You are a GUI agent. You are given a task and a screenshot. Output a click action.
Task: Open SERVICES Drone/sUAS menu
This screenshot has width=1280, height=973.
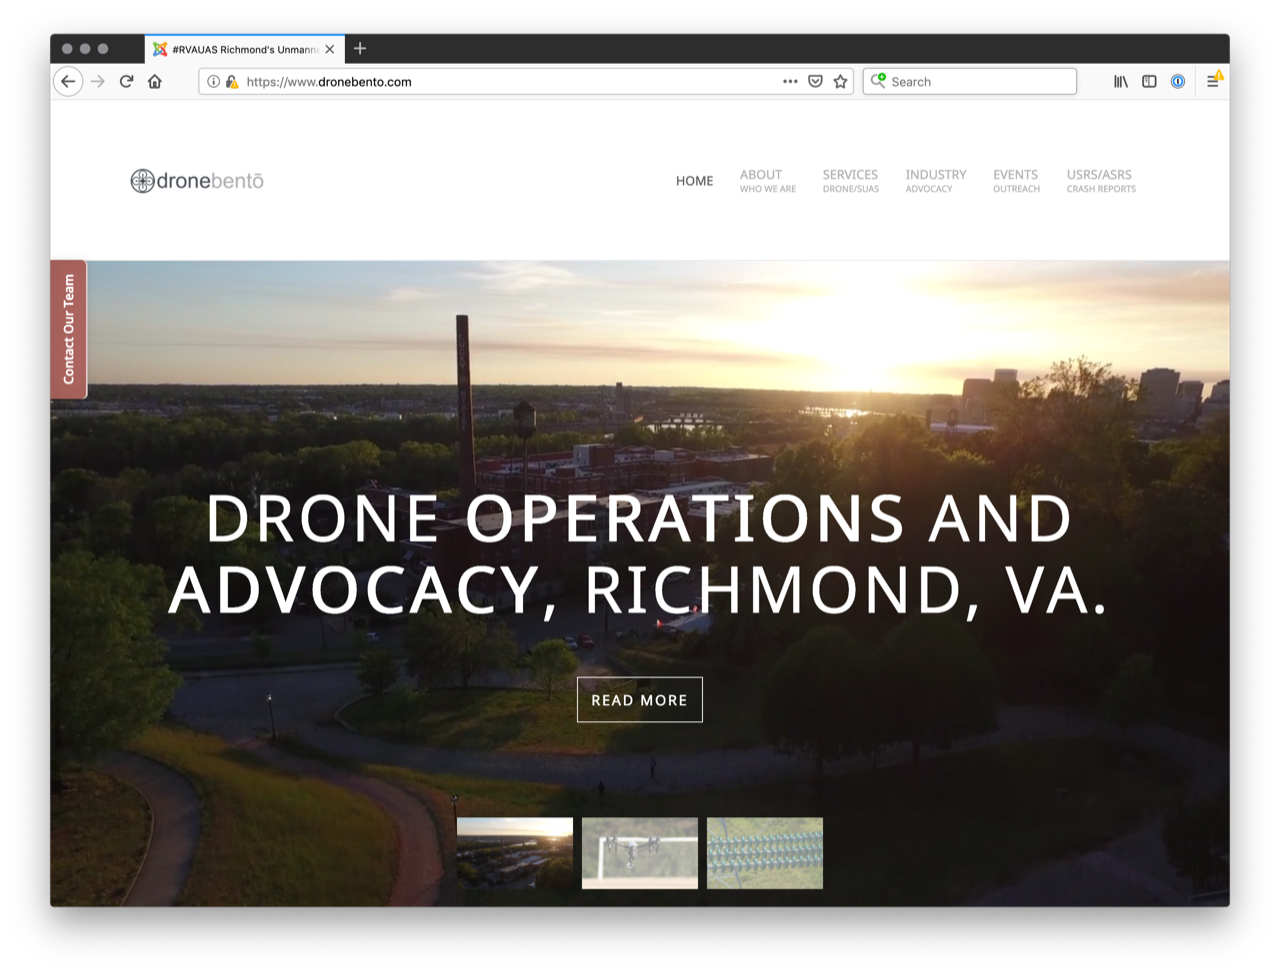[x=850, y=181]
